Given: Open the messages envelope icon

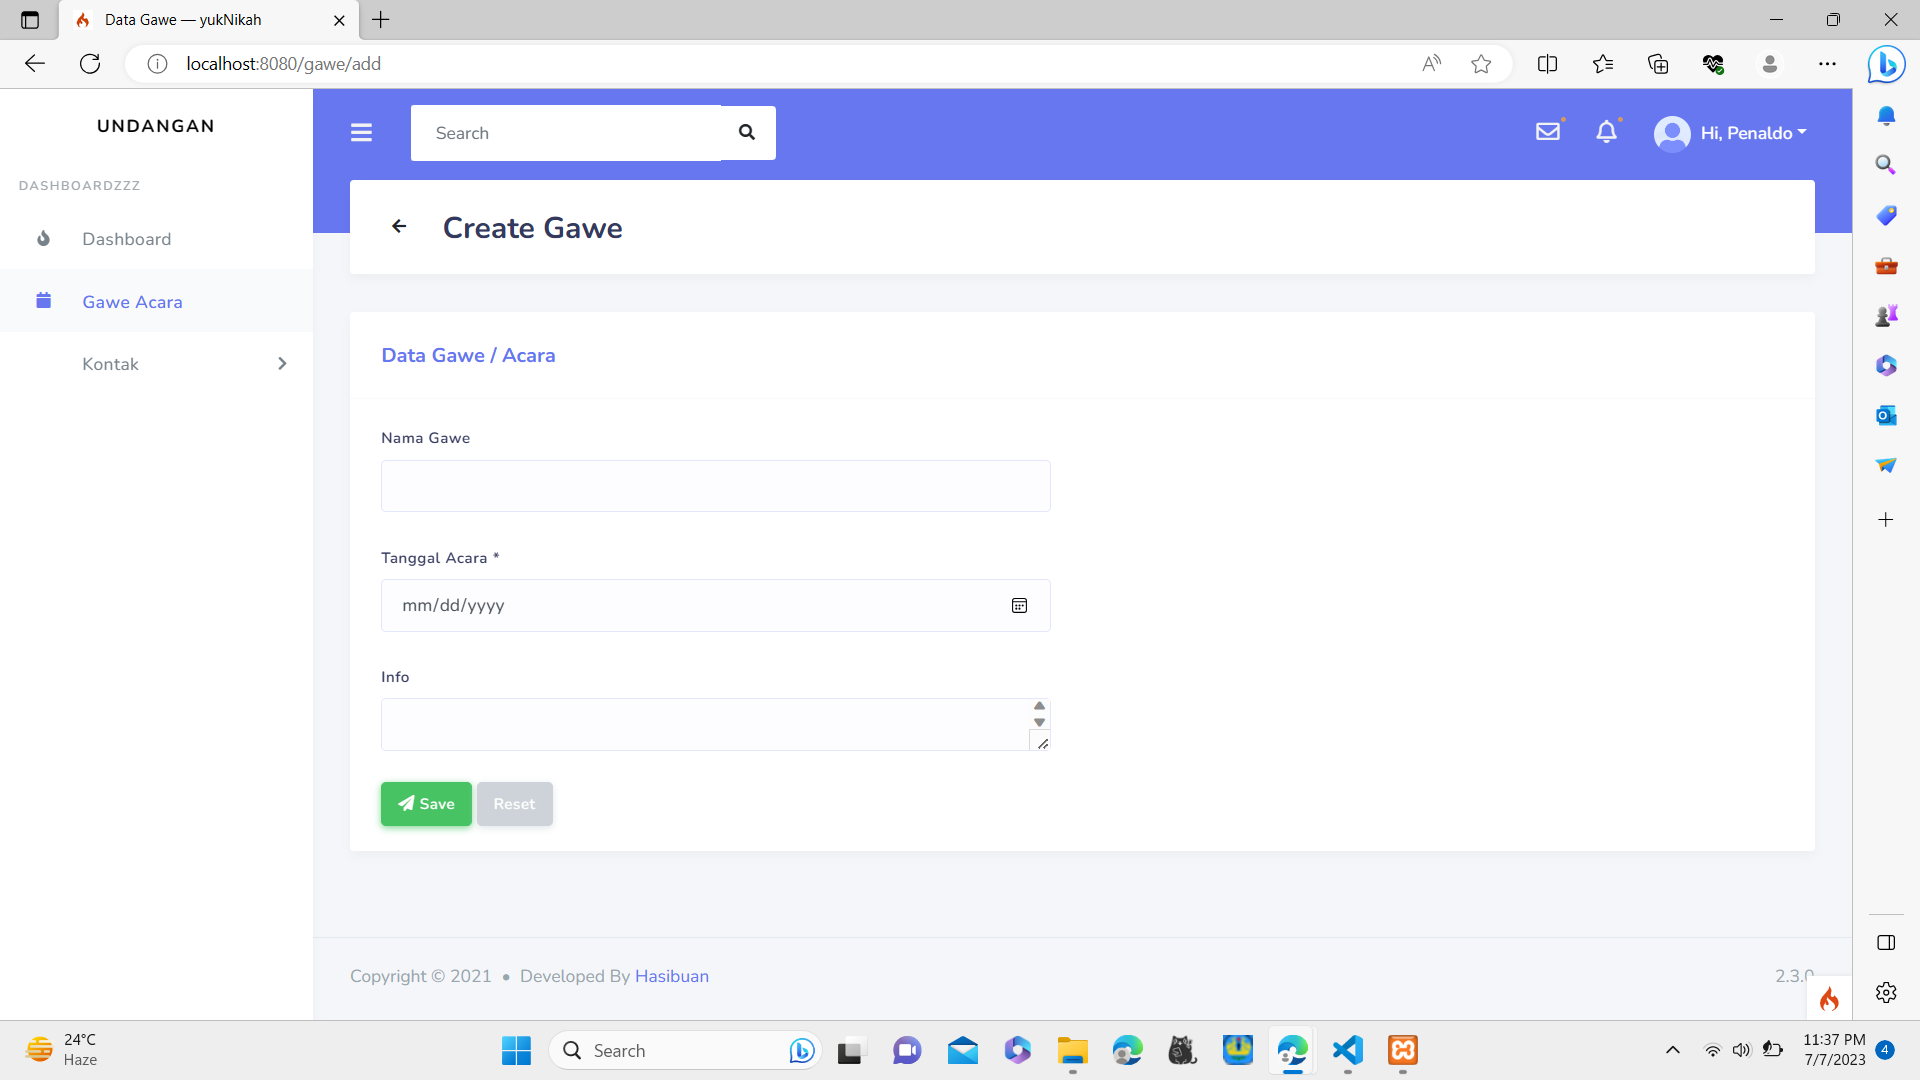Looking at the screenshot, I should tap(1548, 130).
